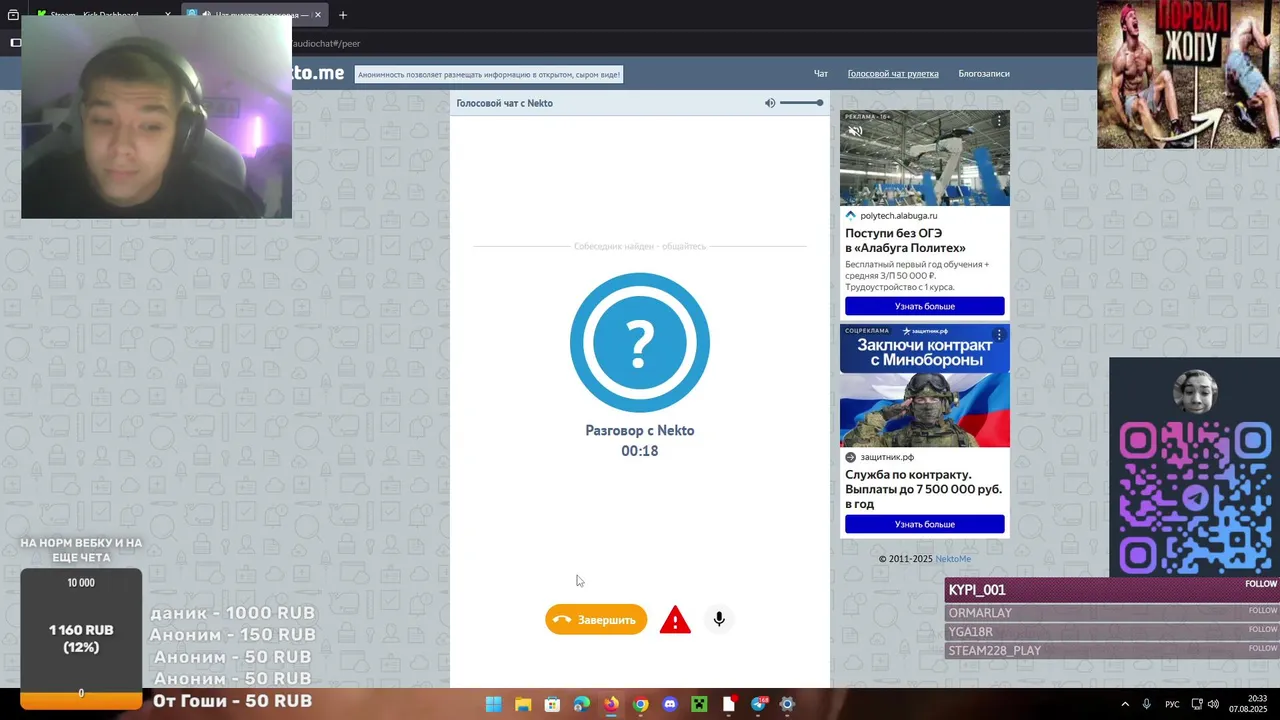Open Microsoft Store from the taskbar

[x=552, y=704]
